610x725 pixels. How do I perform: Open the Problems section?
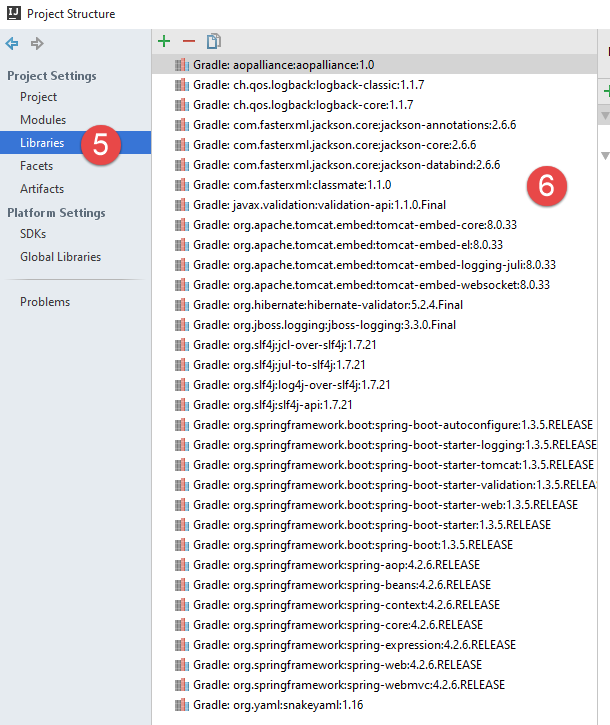(45, 302)
